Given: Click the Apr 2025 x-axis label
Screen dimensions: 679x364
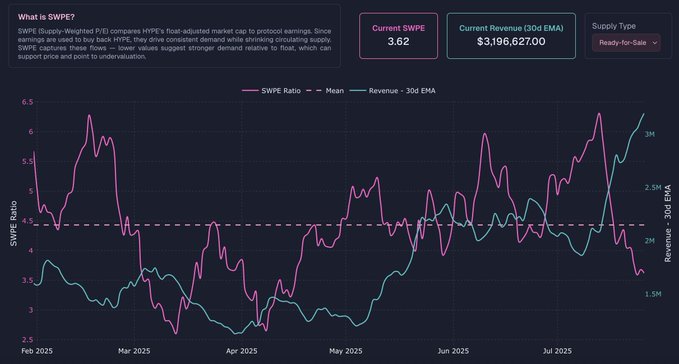Looking at the screenshot, I should tap(241, 351).
